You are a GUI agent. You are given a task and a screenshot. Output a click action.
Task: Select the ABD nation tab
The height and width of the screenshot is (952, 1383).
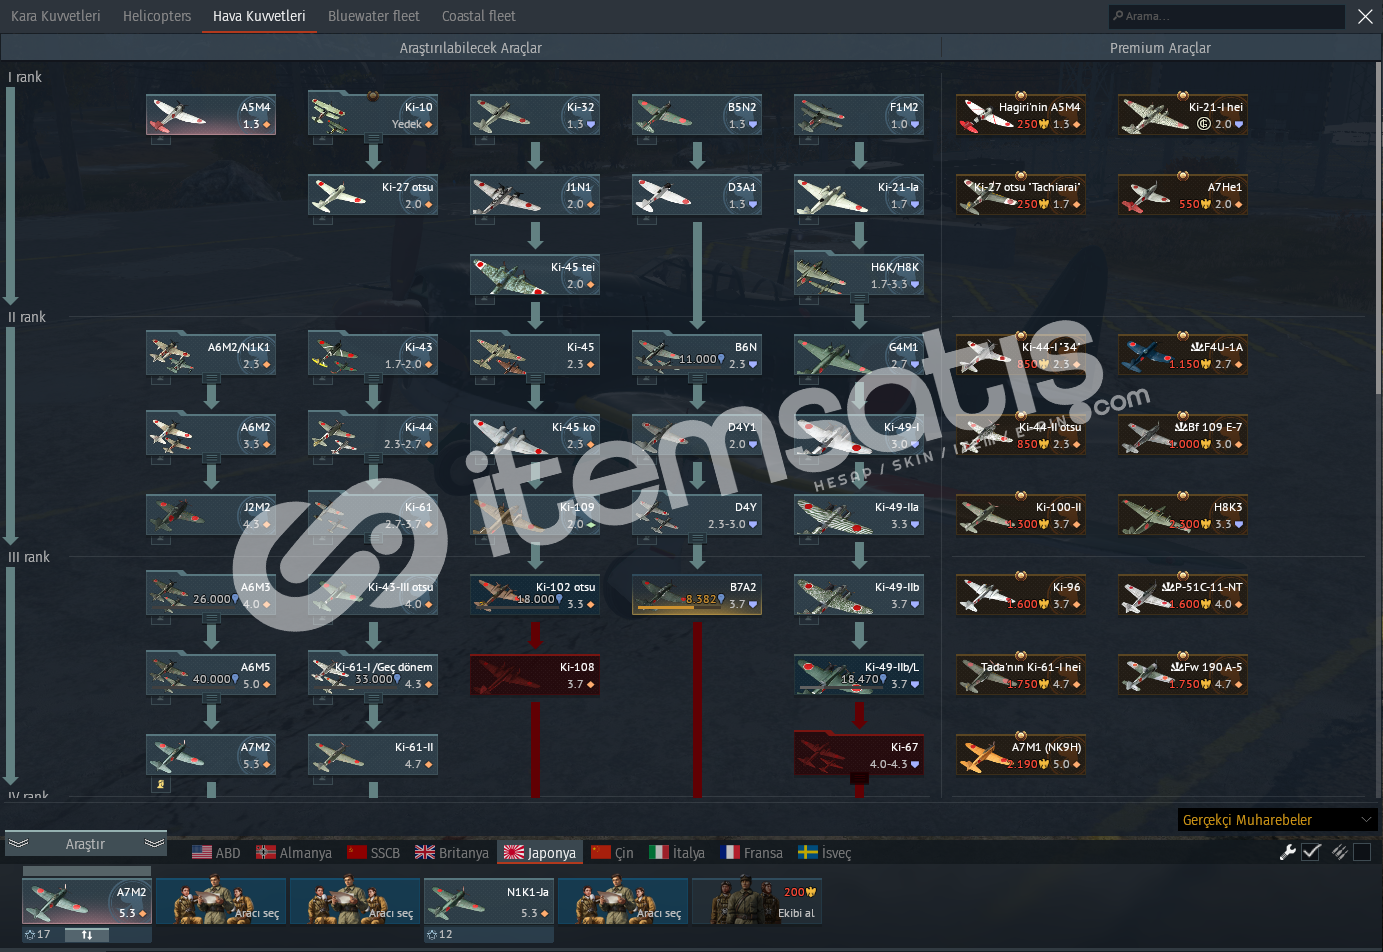click(216, 853)
